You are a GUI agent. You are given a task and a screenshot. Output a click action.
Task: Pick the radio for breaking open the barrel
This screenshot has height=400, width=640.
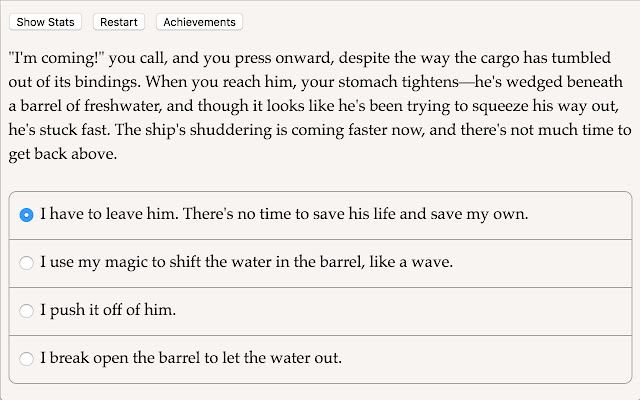(27, 359)
